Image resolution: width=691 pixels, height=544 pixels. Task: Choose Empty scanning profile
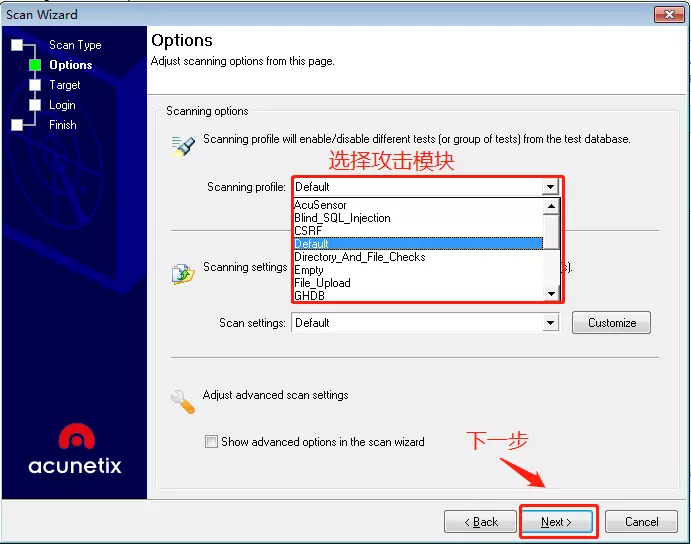pyautogui.click(x=418, y=270)
